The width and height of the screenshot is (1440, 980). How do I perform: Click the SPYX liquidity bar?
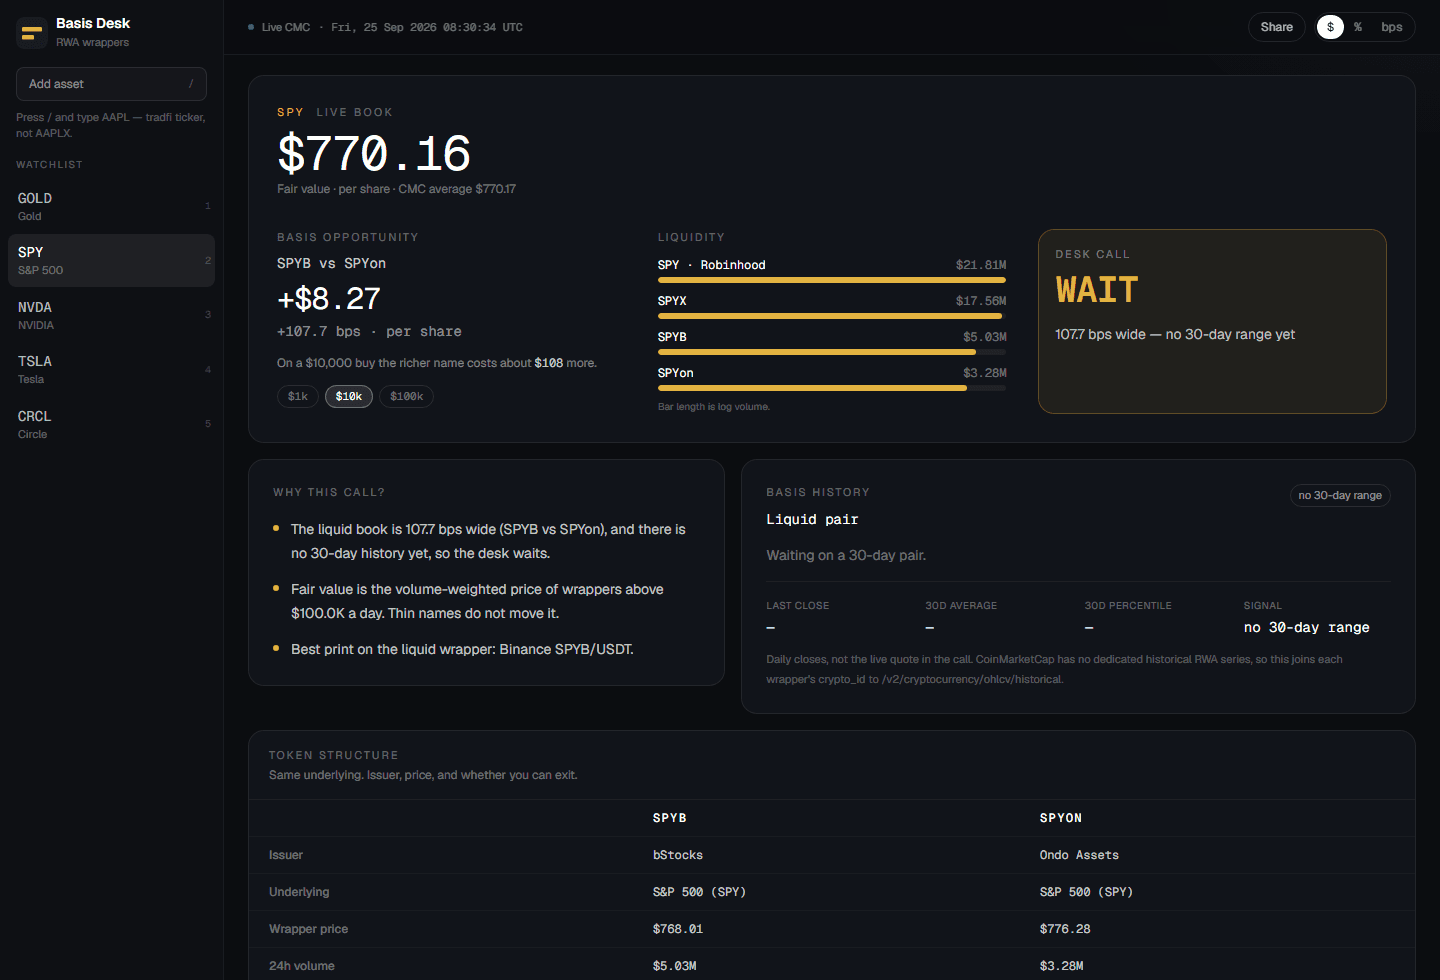pyautogui.click(x=832, y=316)
